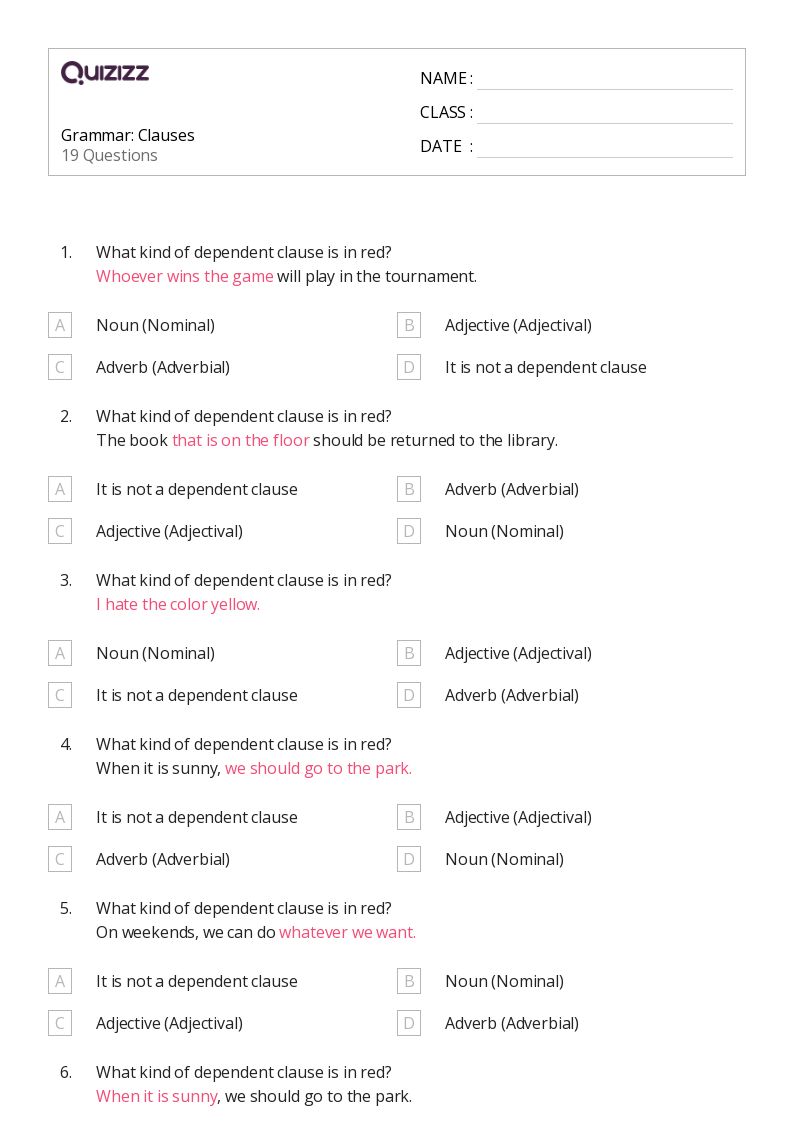Click the CLASS blank line
Image resolution: width=794 pixels, height=1123 pixels.
604,113
